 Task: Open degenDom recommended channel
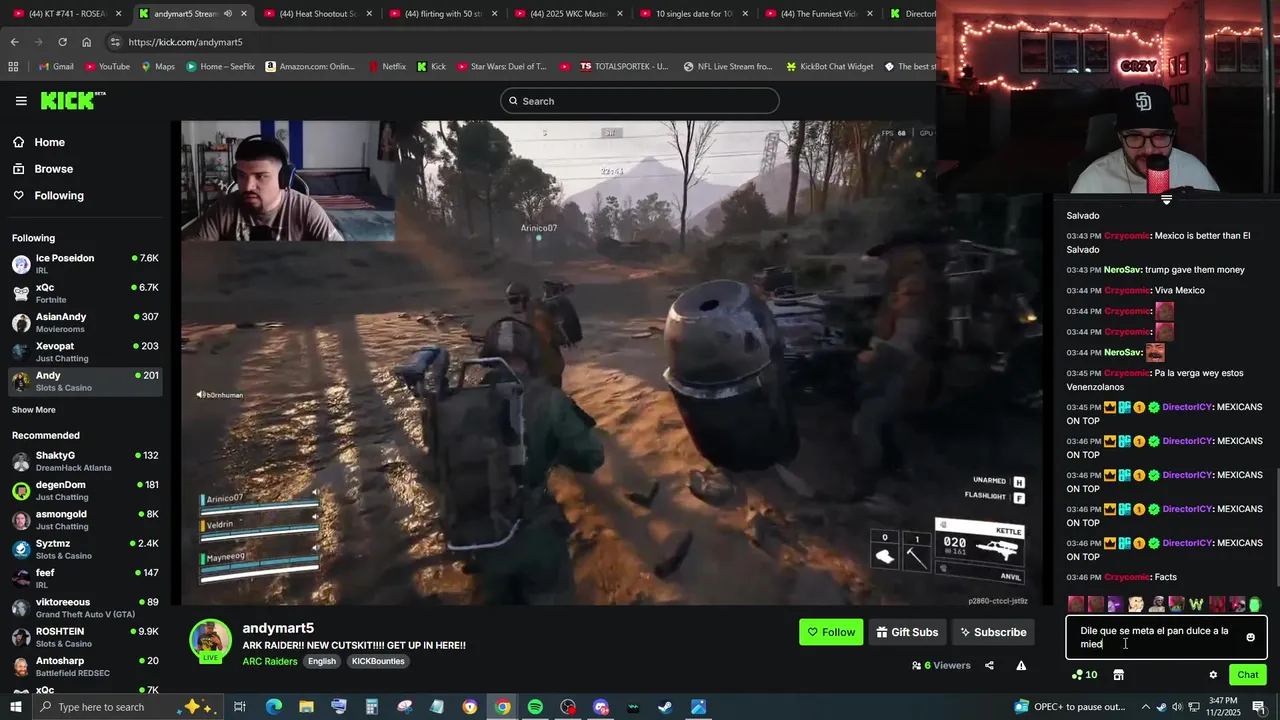click(x=85, y=490)
